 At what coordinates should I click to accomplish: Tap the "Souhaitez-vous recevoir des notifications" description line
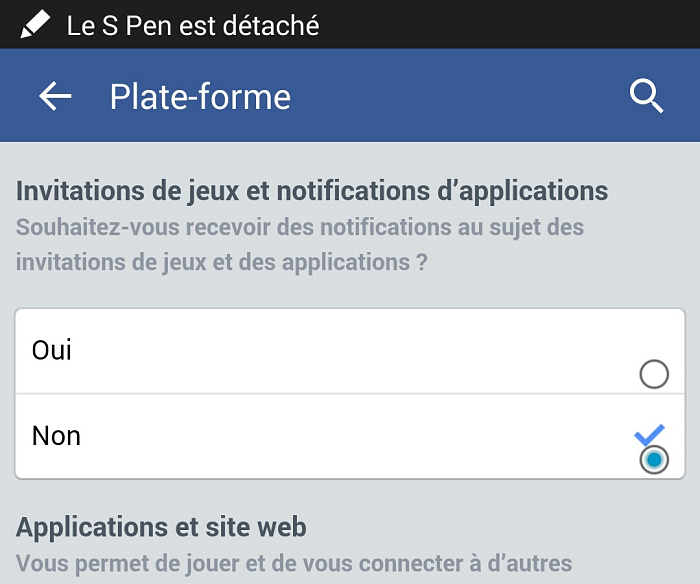pos(299,227)
